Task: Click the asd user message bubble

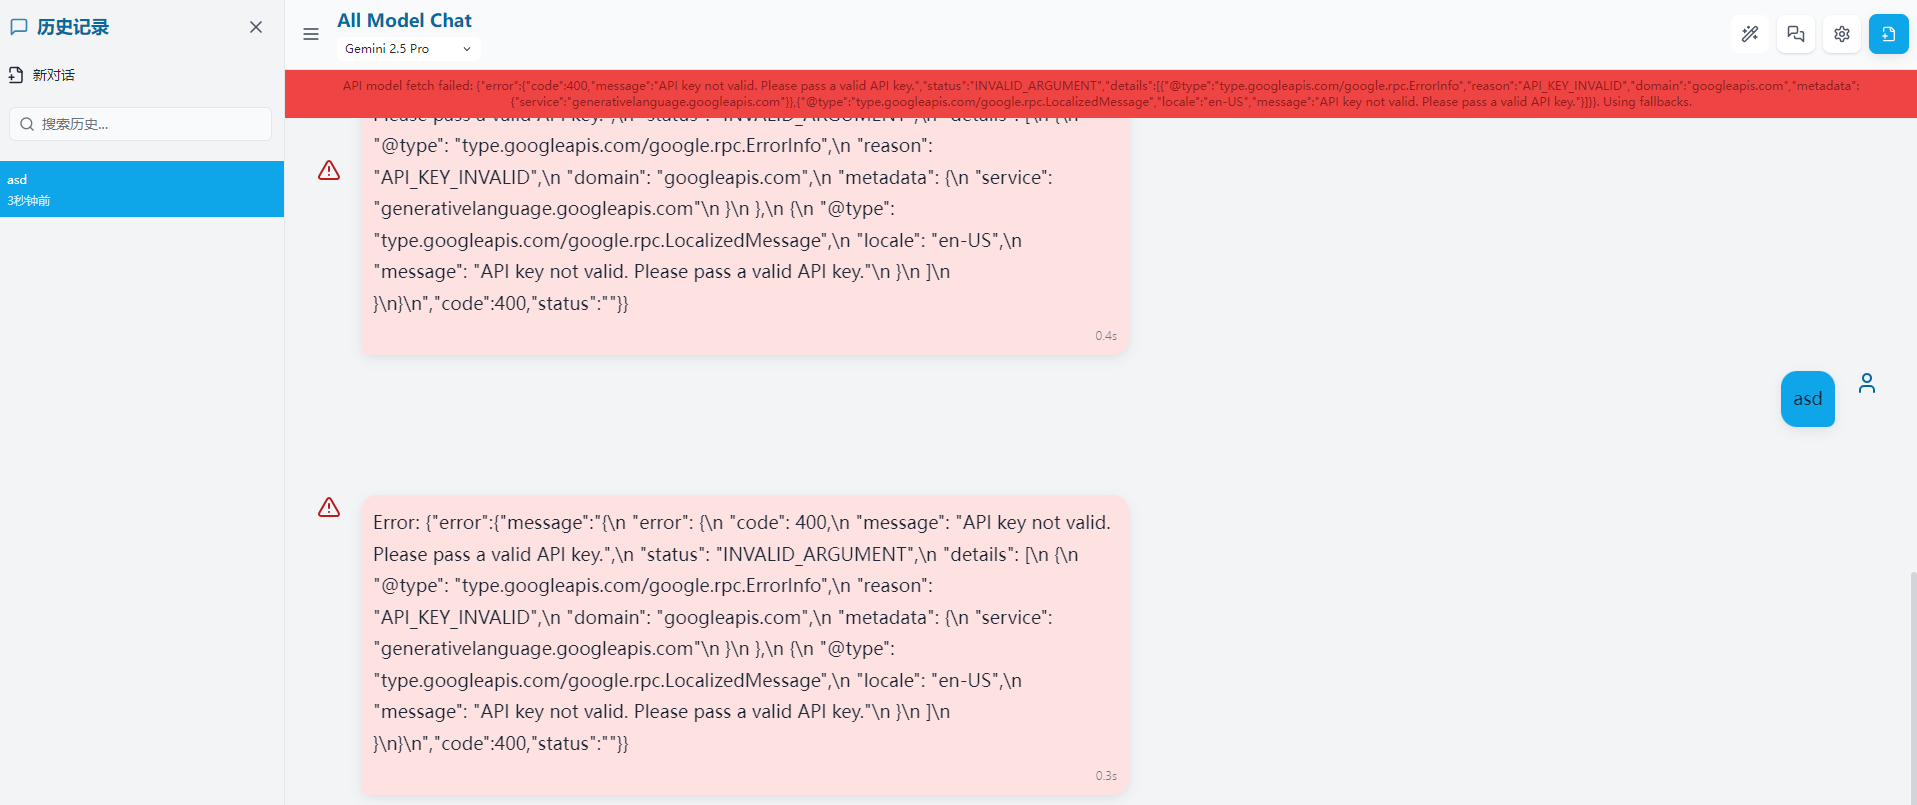Action: click(x=1808, y=399)
